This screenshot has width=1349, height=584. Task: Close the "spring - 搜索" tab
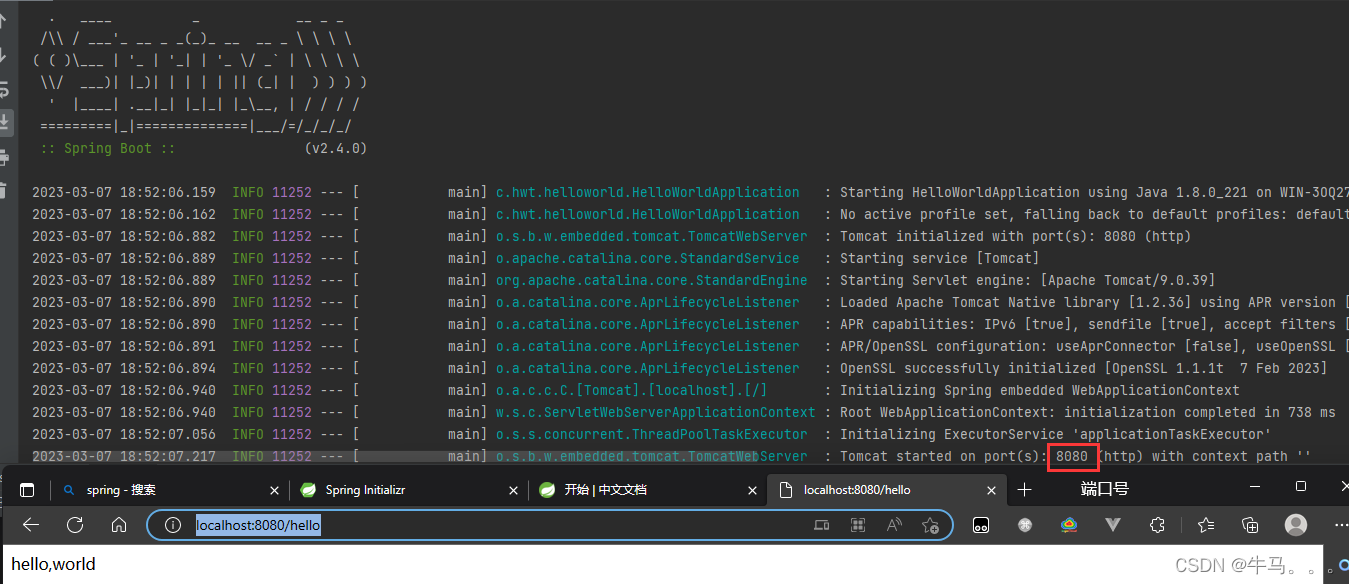click(x=274, y=490)
